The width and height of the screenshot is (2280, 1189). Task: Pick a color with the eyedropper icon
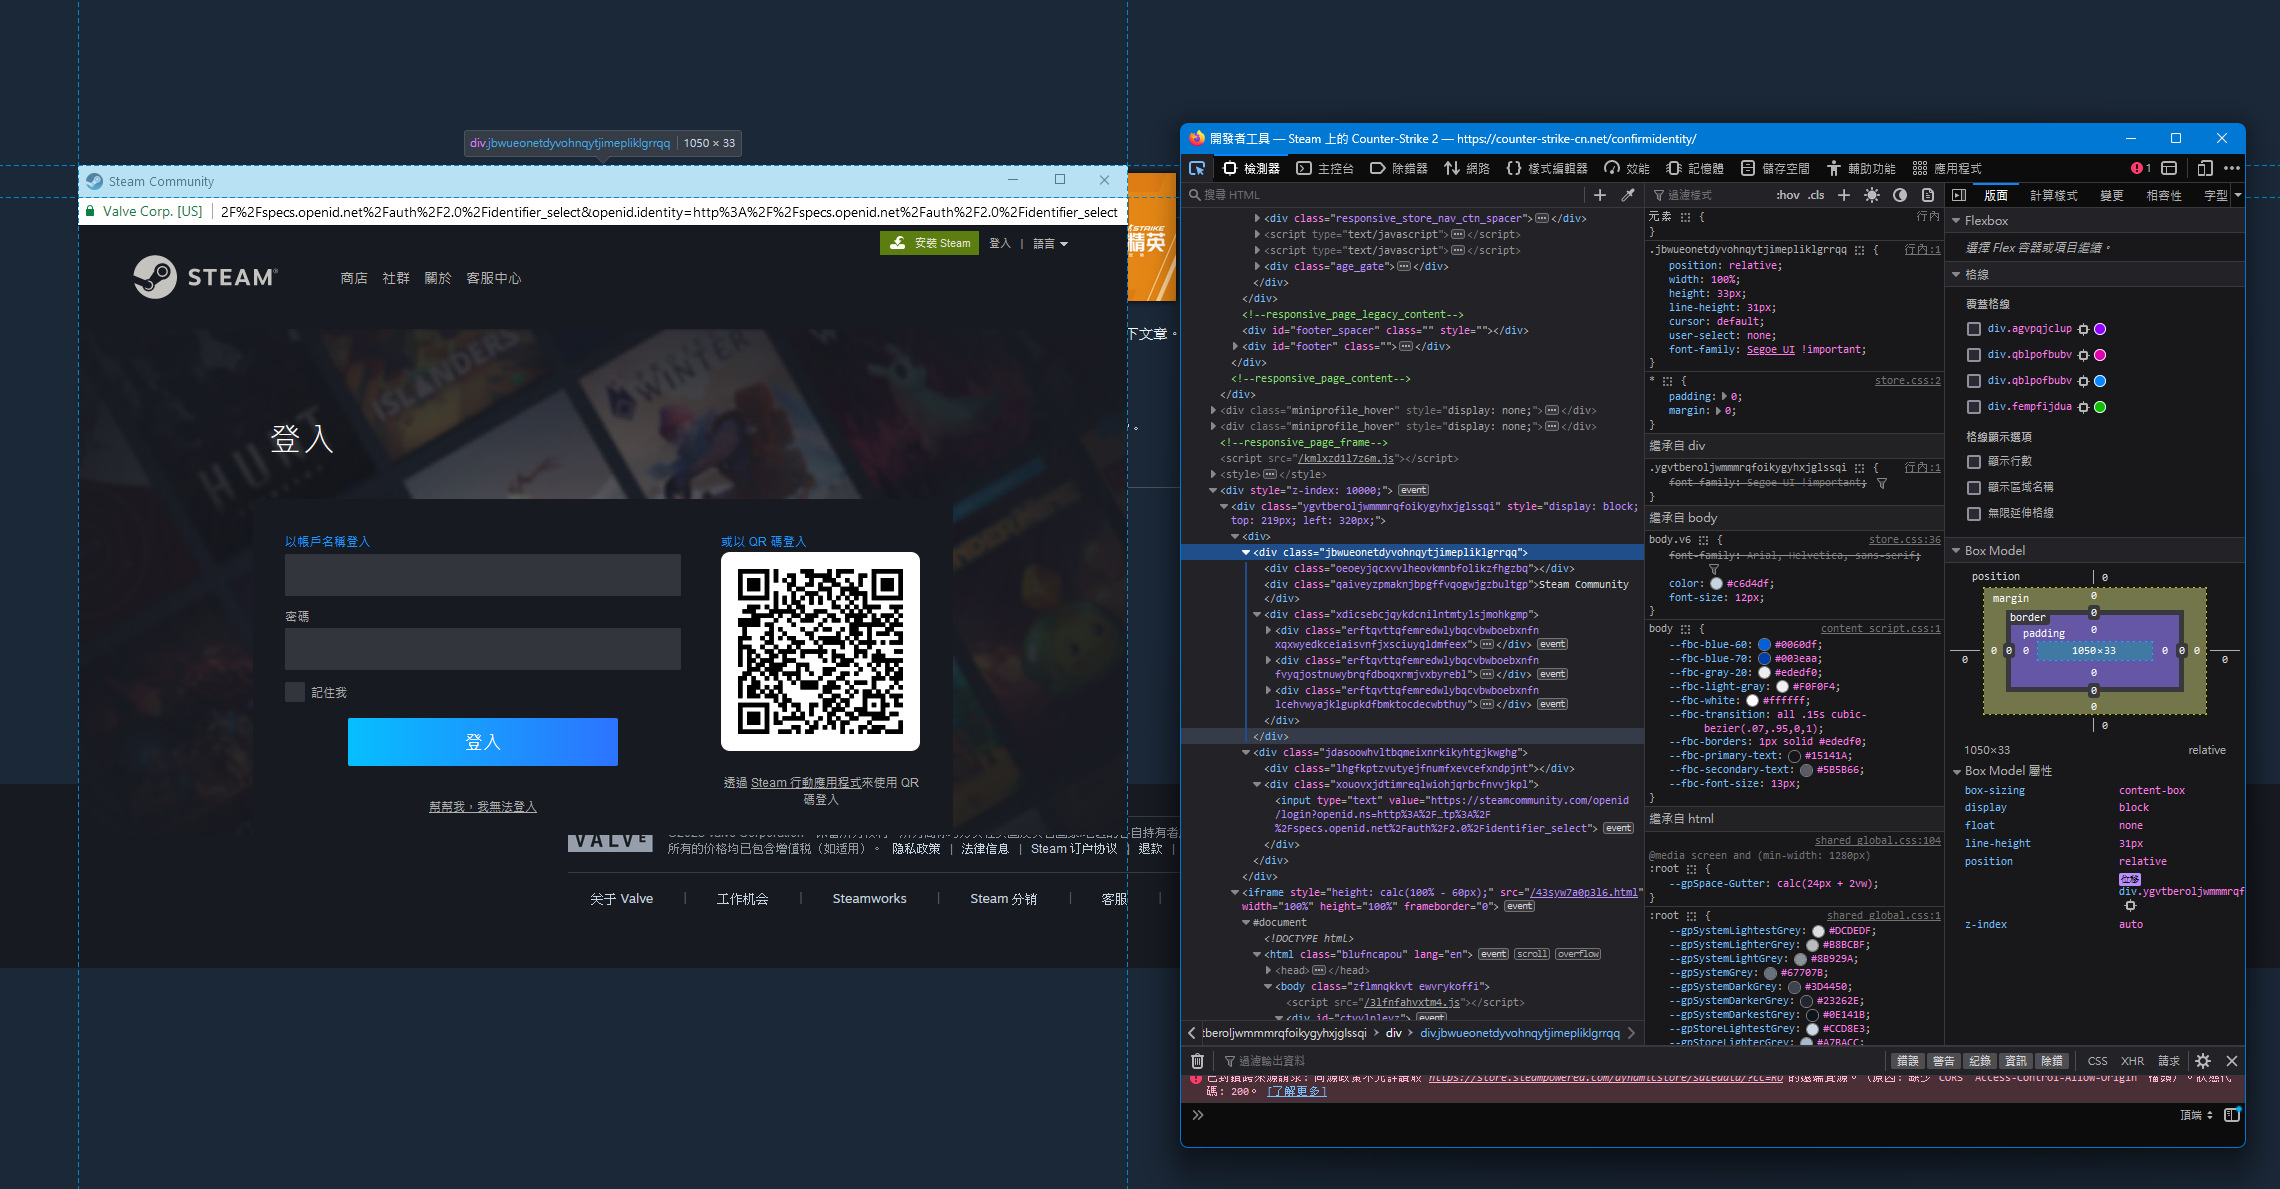[x=1628, y=195]
